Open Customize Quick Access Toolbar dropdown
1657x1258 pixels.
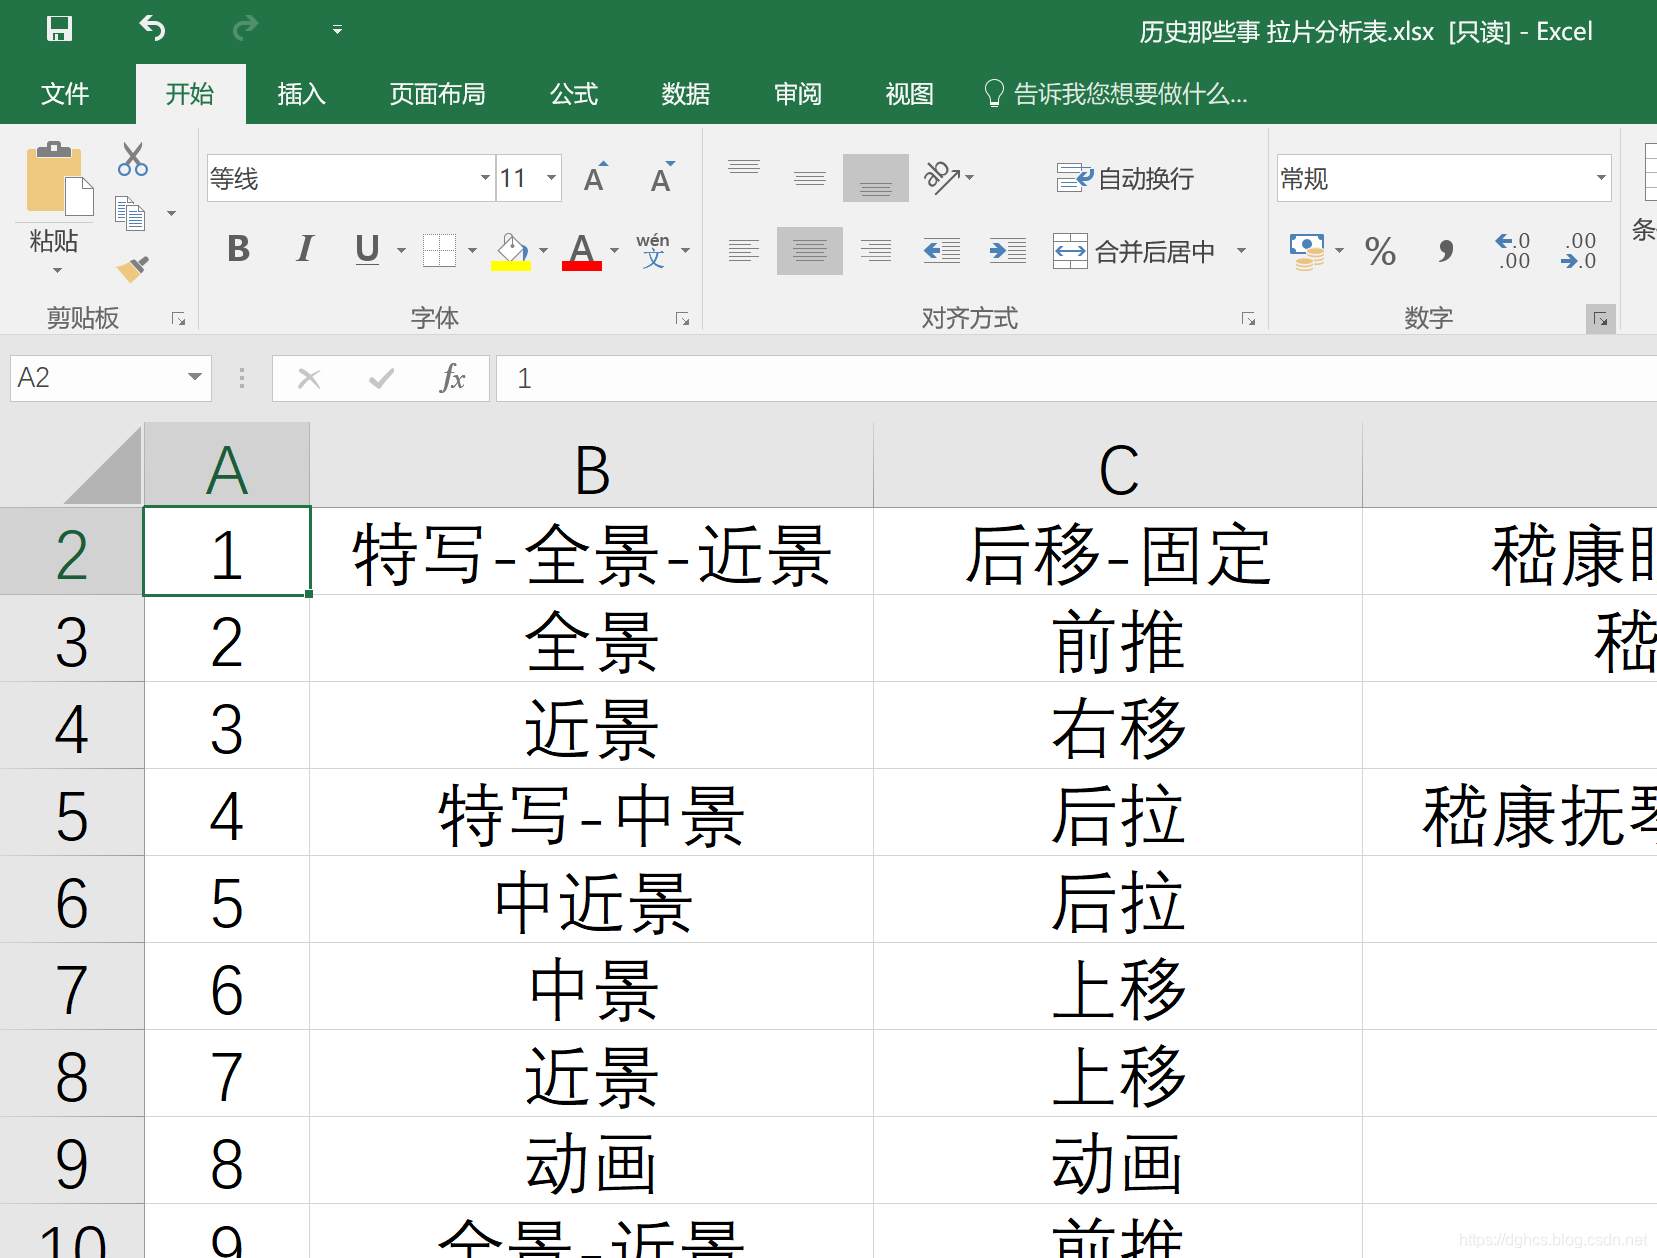(x=337, y=30)
